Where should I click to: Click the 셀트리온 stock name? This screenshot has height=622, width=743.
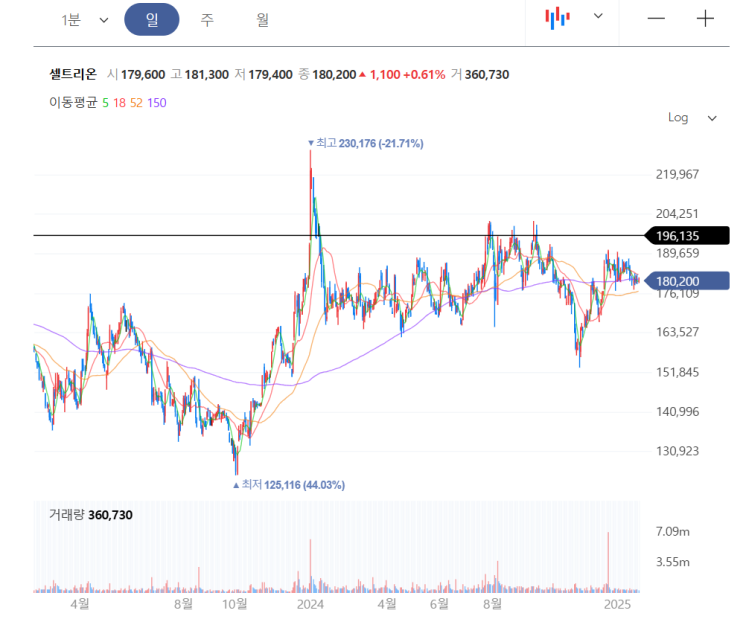pos(73,74)
